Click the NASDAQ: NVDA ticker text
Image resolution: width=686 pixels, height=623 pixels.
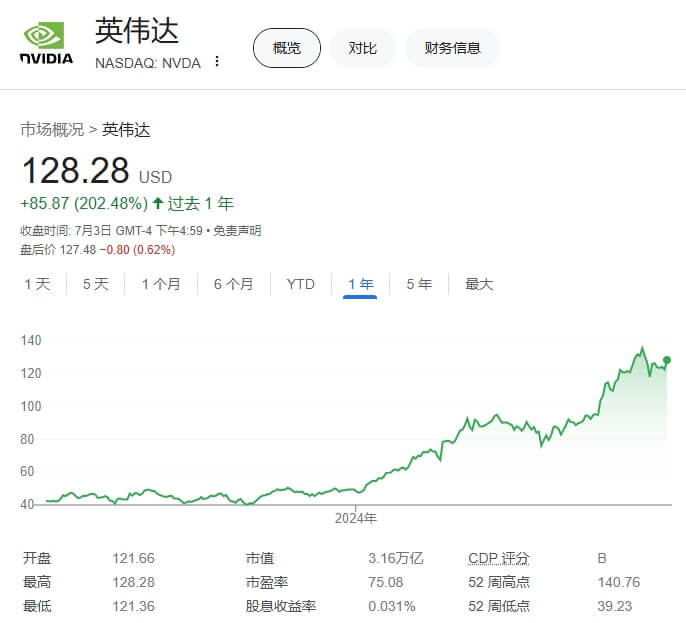pyautogui.click(x=148, y=63)
